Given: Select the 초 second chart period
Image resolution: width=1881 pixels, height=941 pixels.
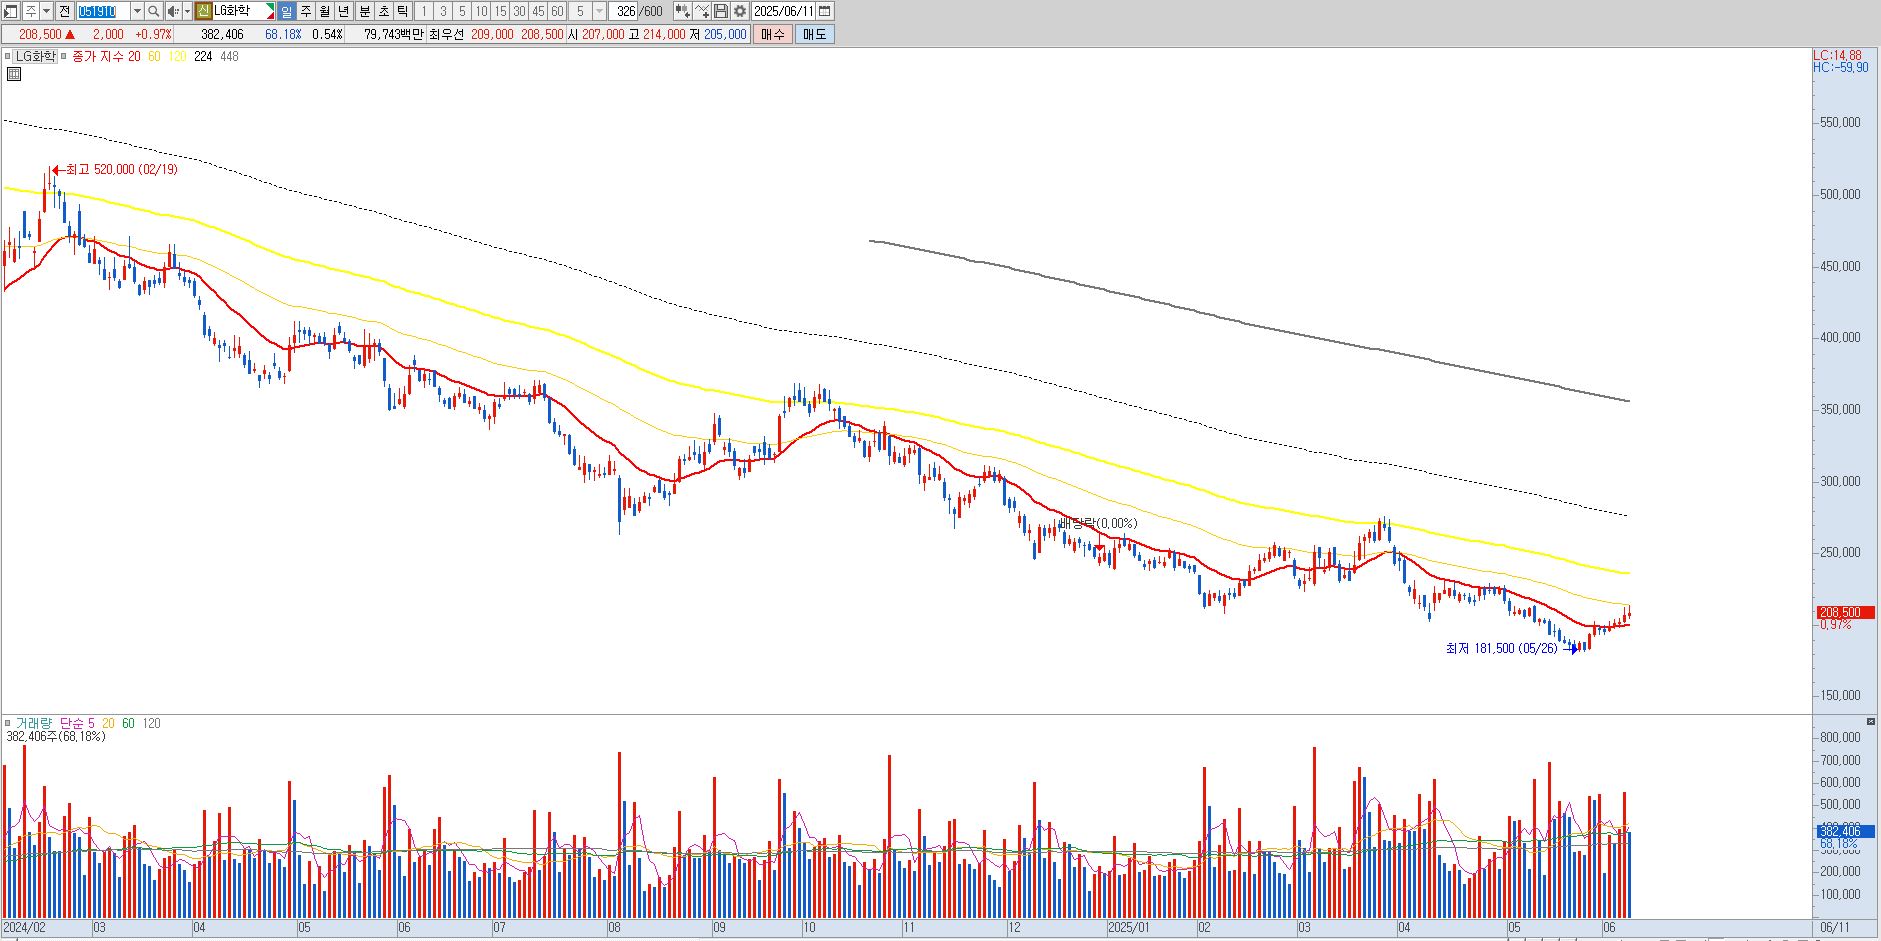Looking at the screenshot, I should 383,11.
